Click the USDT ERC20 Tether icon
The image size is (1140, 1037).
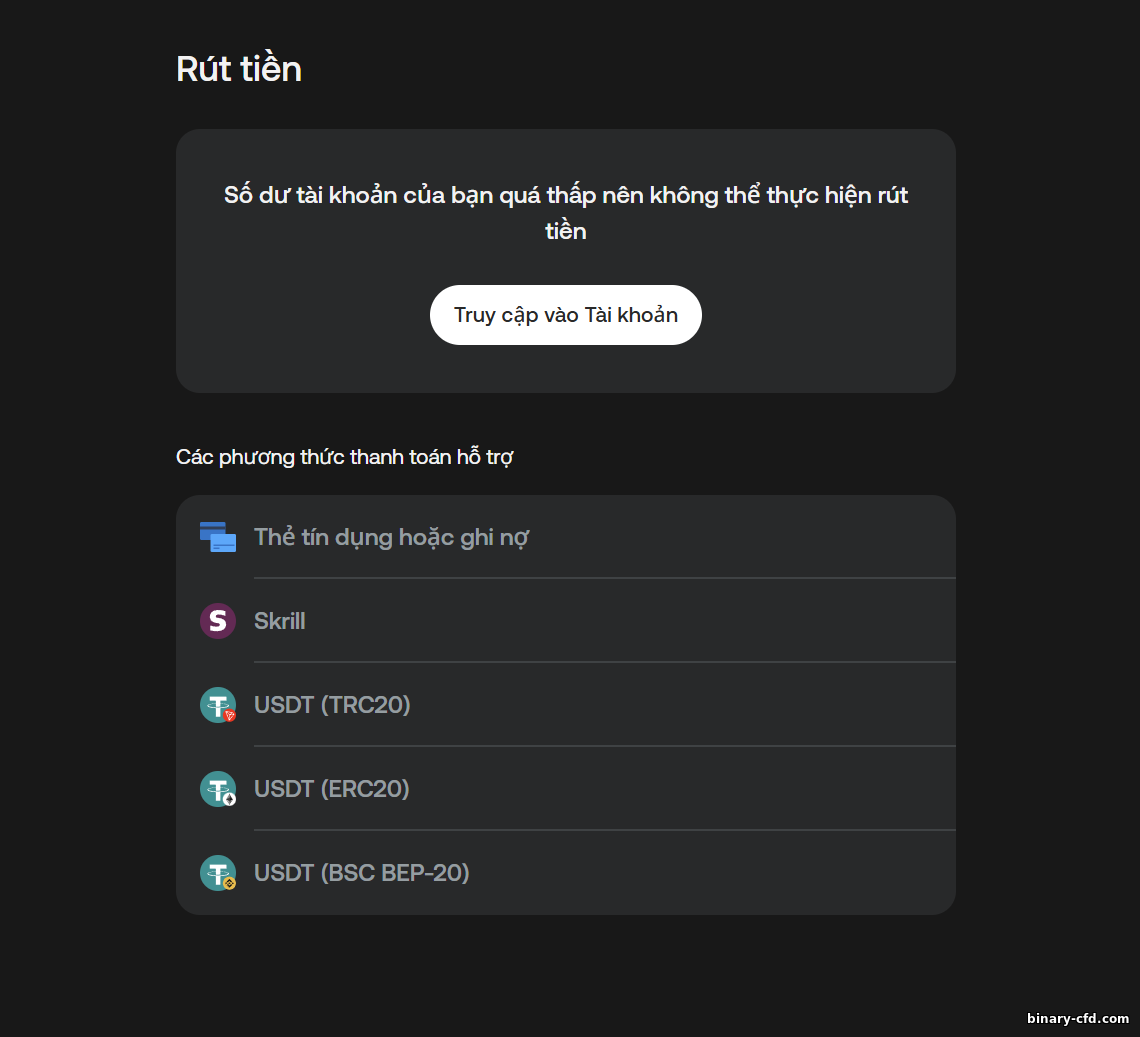click(x=215, y=787)
